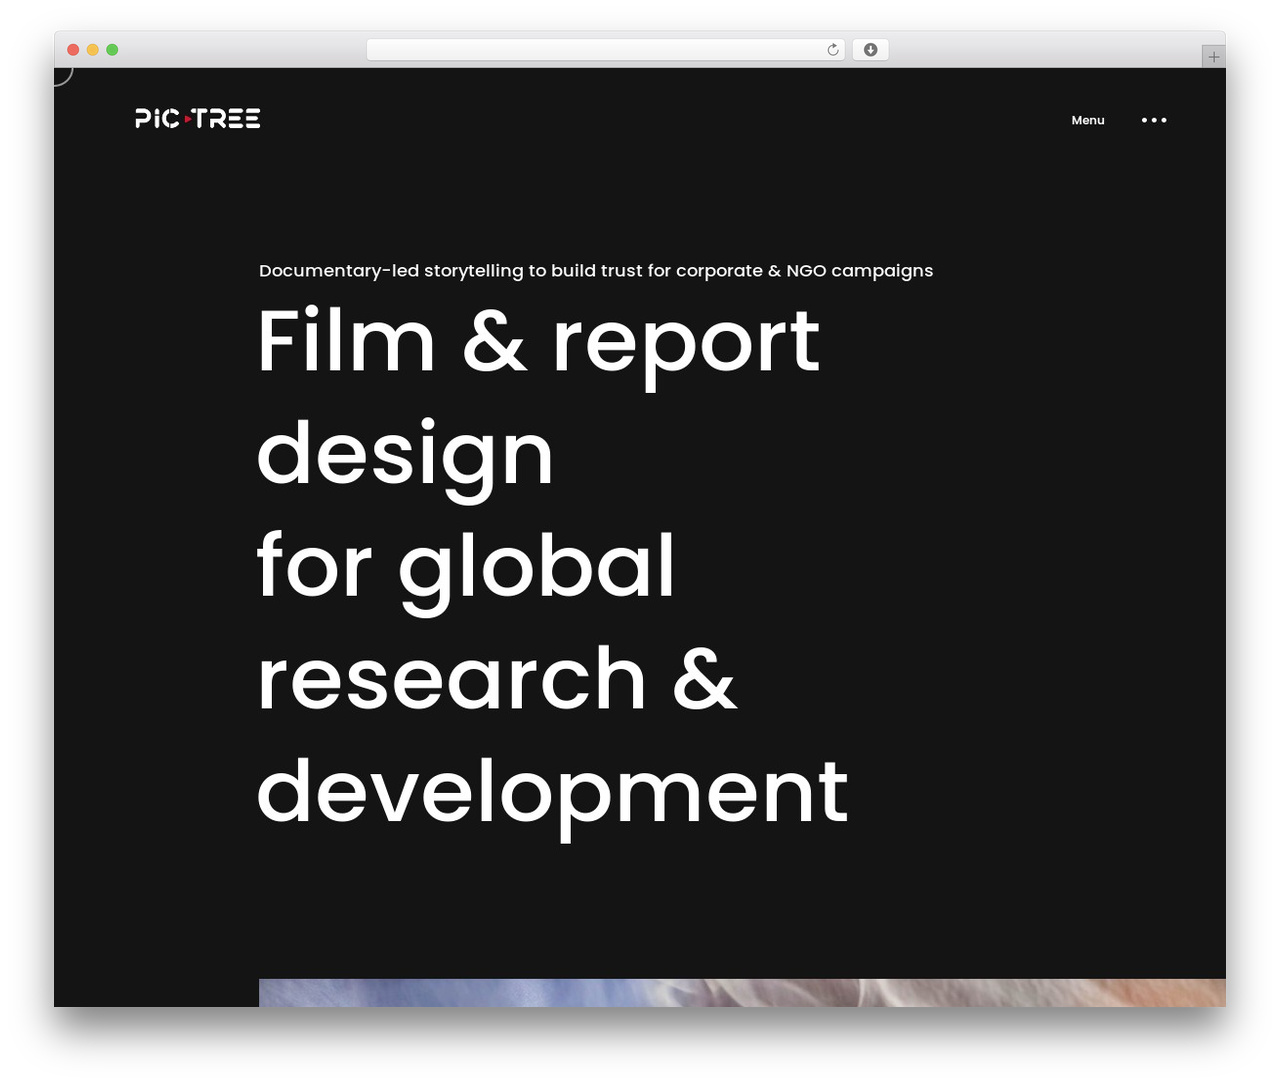Close the browser window with red button
The width and height of the screenshot is (1280, 1084).
pyautogui.click(x=73, y=50)
